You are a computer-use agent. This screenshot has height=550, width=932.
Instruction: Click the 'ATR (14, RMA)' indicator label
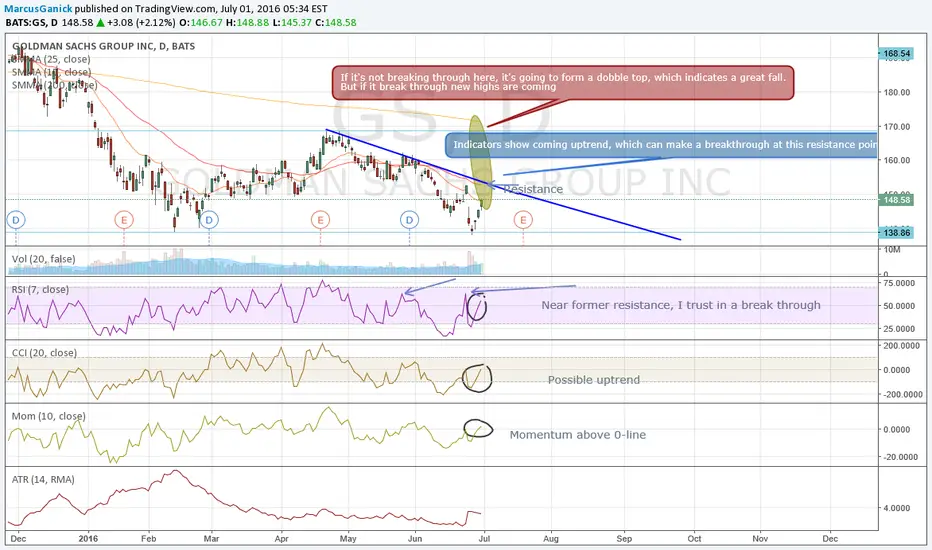tap(43, 479)
